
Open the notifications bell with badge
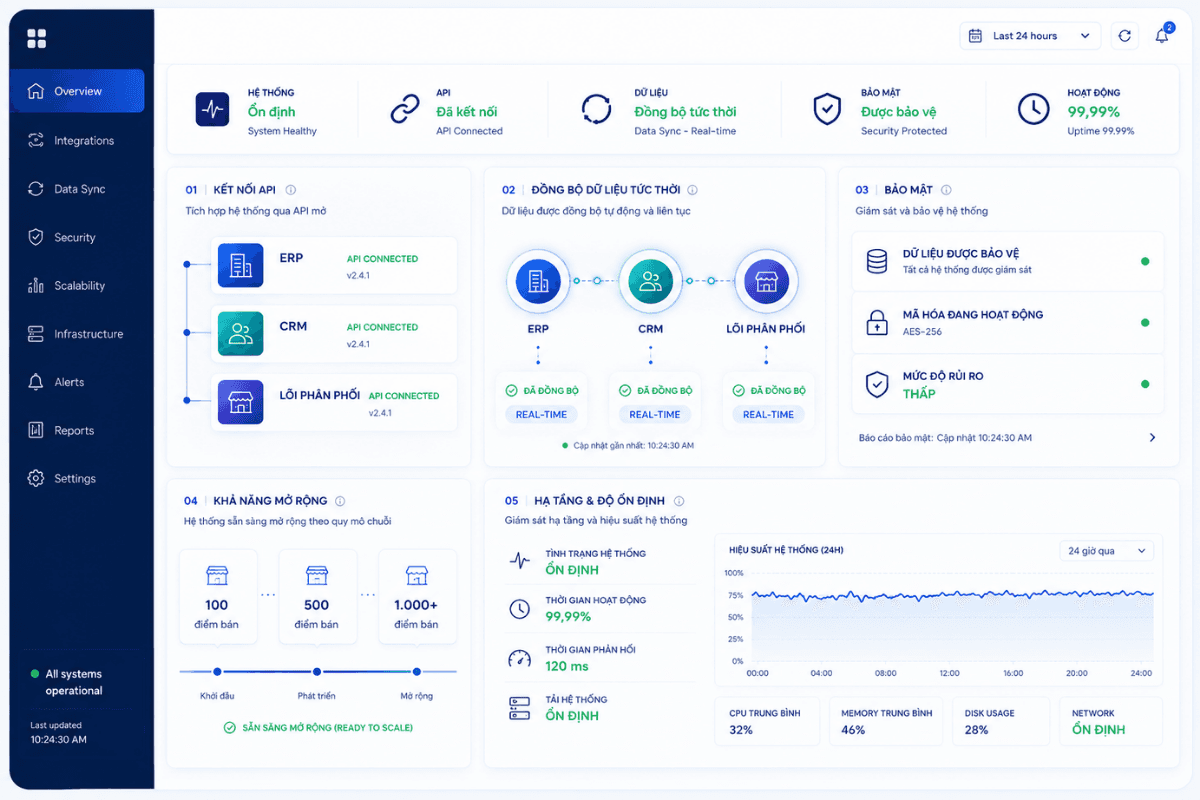1162,35
